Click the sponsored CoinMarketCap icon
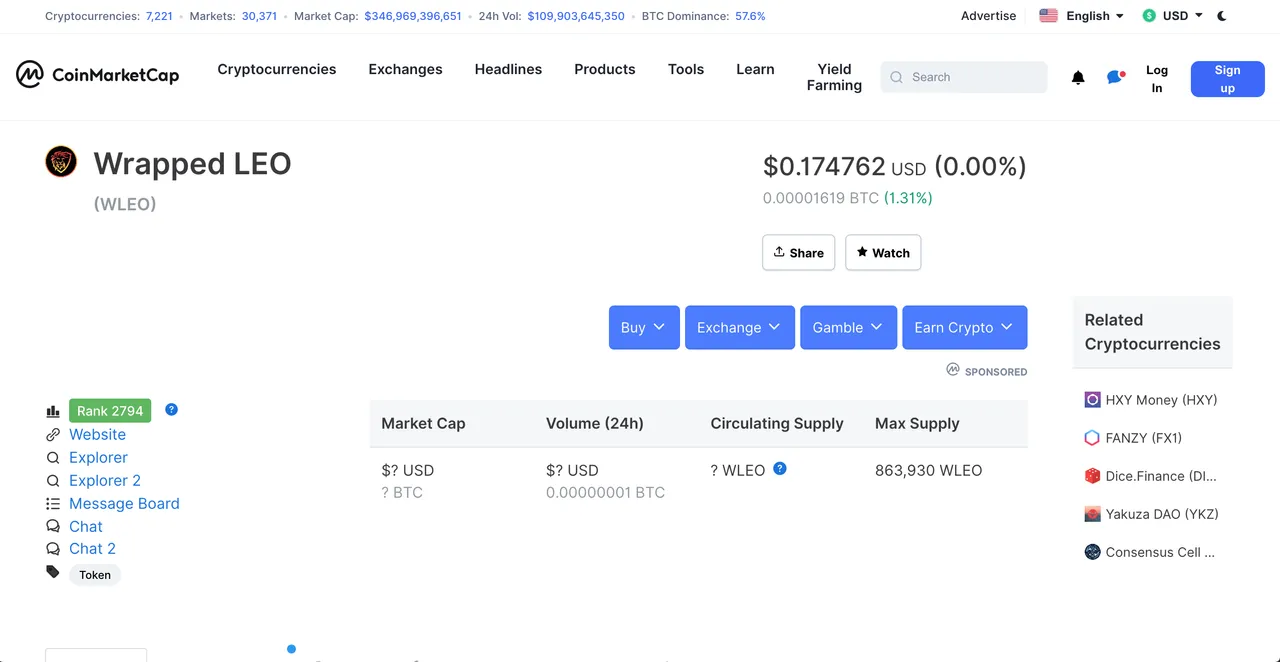Screen dimensions: 1280x662 point(953,370)
